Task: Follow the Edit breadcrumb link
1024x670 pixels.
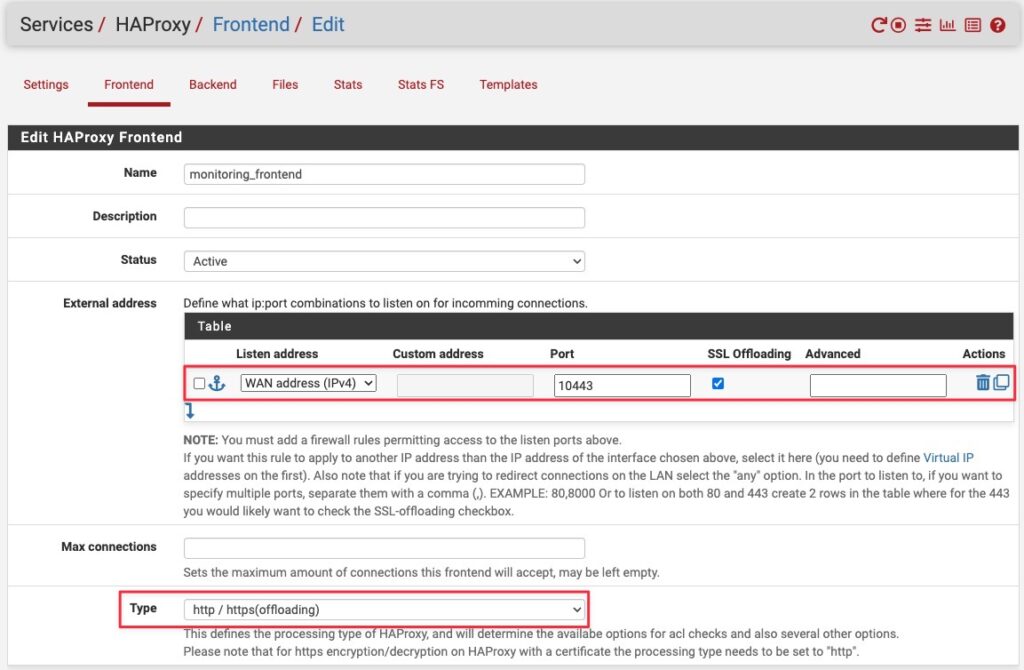Action: pyautogui.click(x=328, y=24)
